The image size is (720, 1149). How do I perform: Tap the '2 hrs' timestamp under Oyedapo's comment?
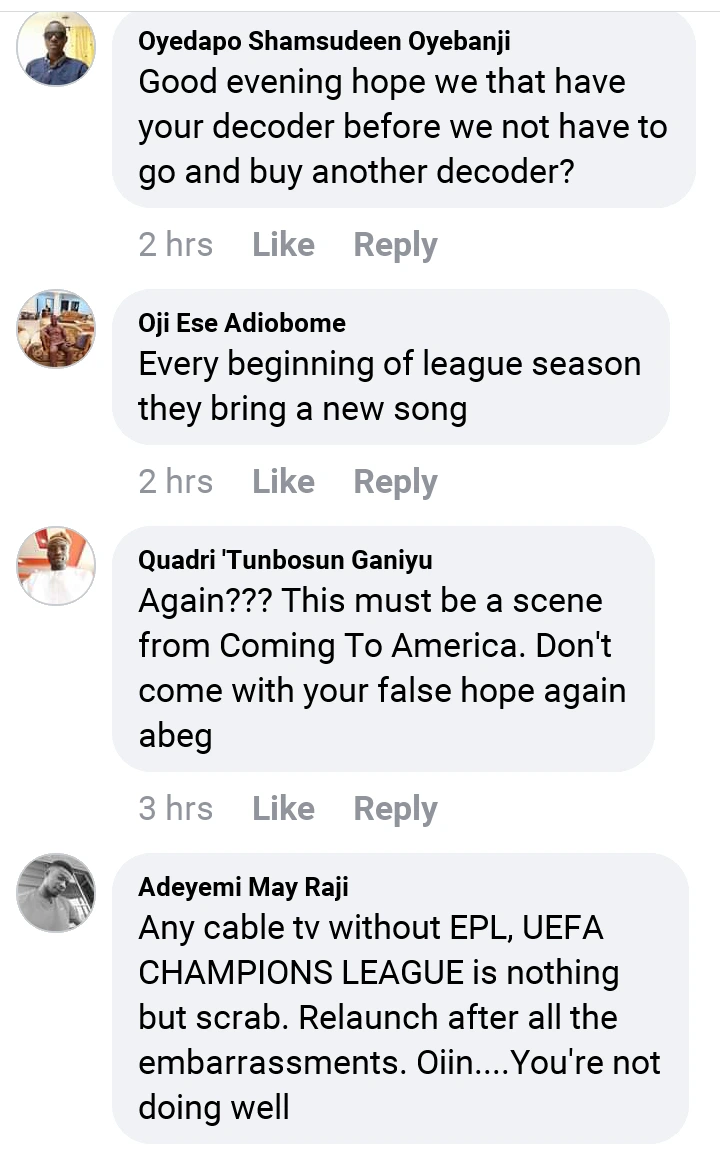click(175, 245)
